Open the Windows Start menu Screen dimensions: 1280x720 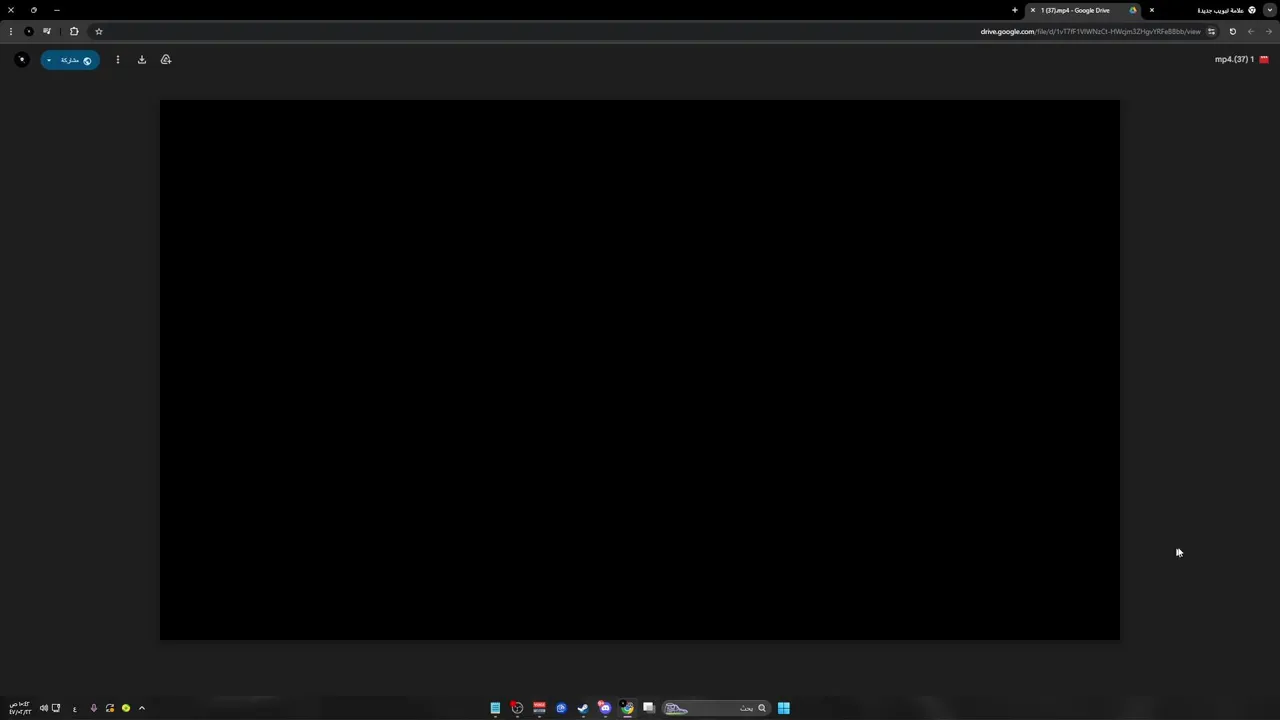(x=784, y=708)
